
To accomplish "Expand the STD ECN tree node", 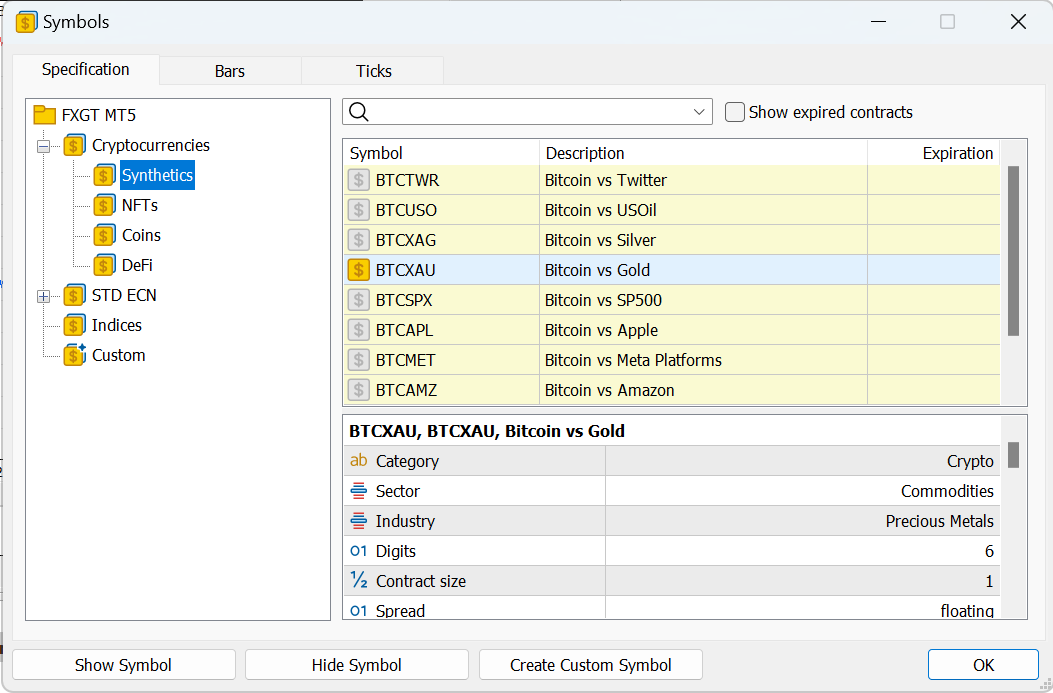I will click(x=43, y=296).
